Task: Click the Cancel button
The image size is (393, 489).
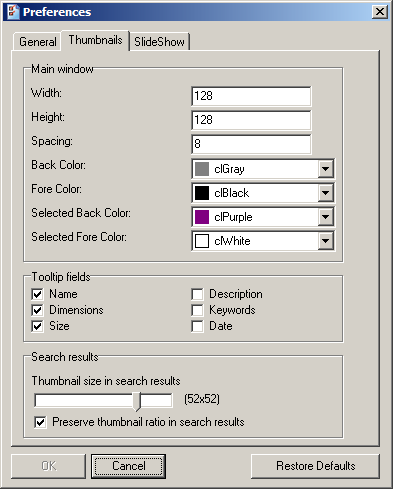Action: [x=128, y=466]
